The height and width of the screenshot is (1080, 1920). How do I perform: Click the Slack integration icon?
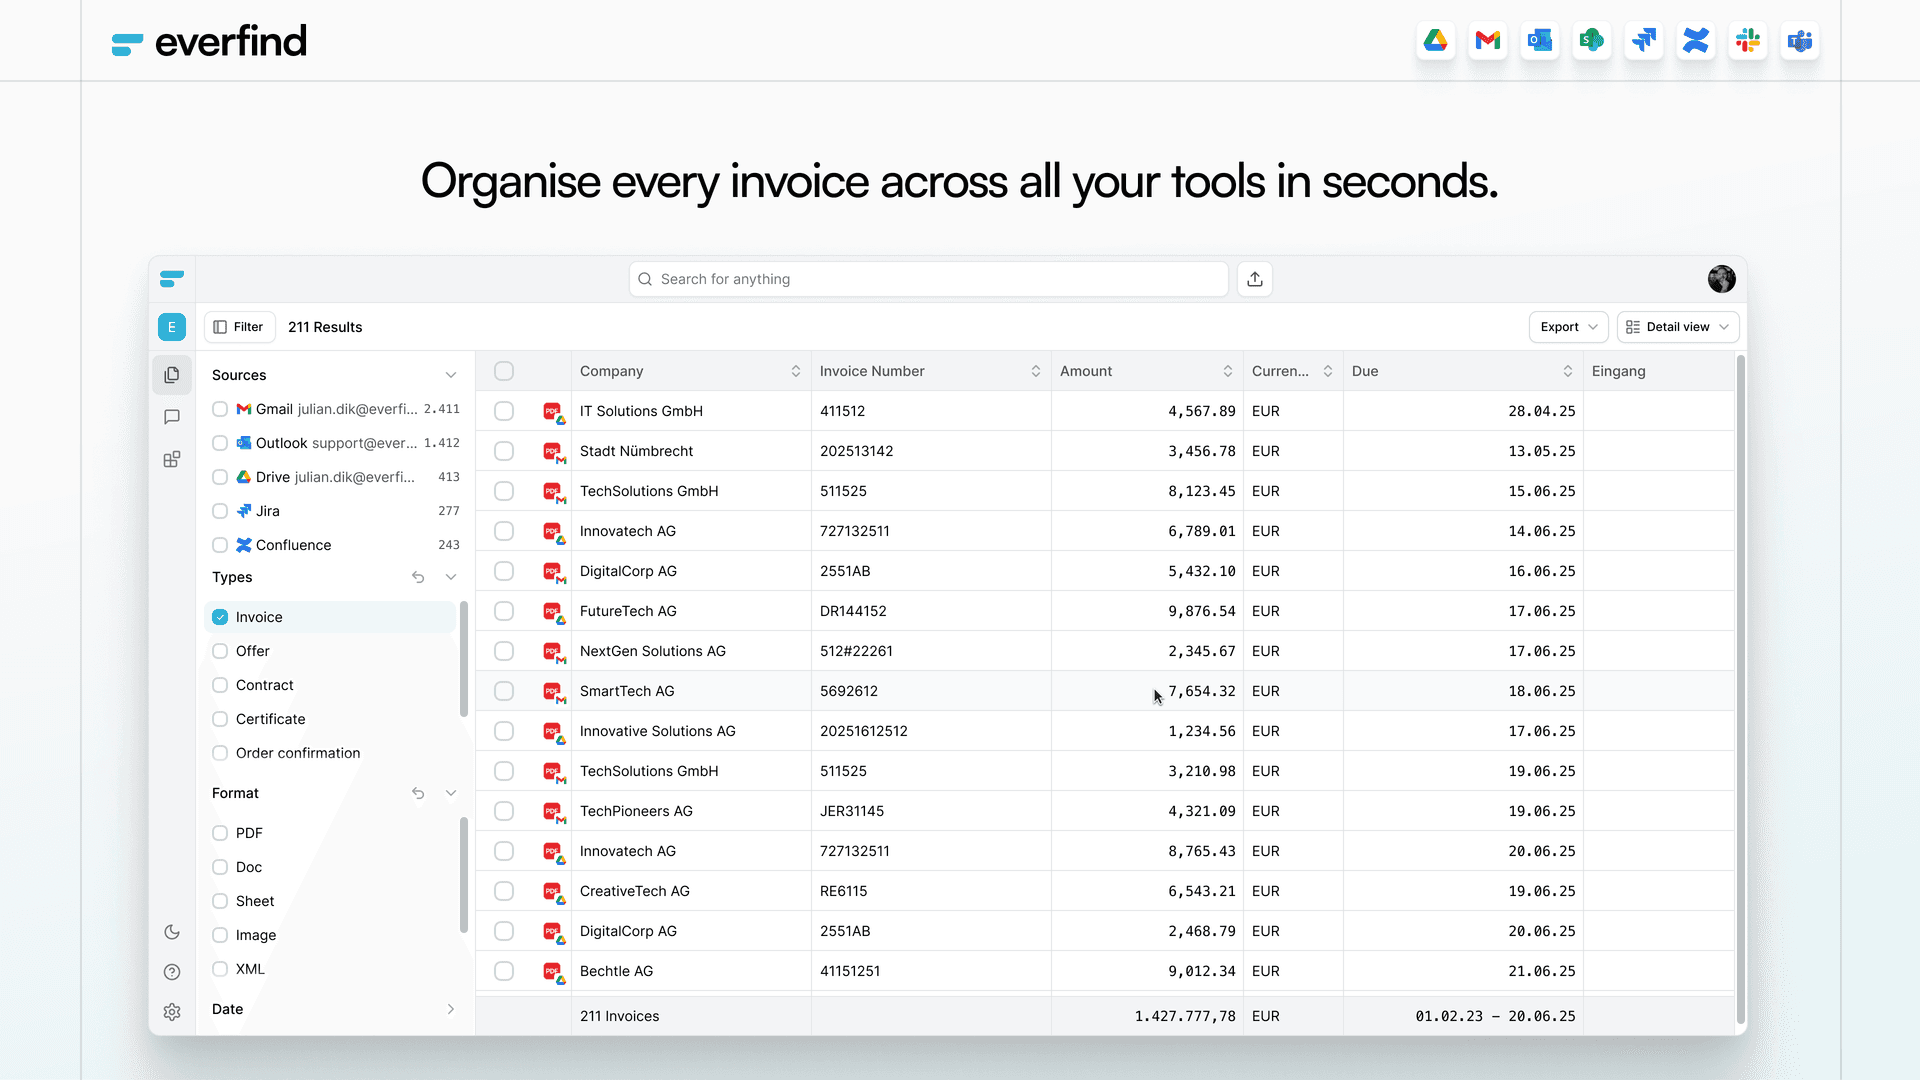[x=1748, y=40]
